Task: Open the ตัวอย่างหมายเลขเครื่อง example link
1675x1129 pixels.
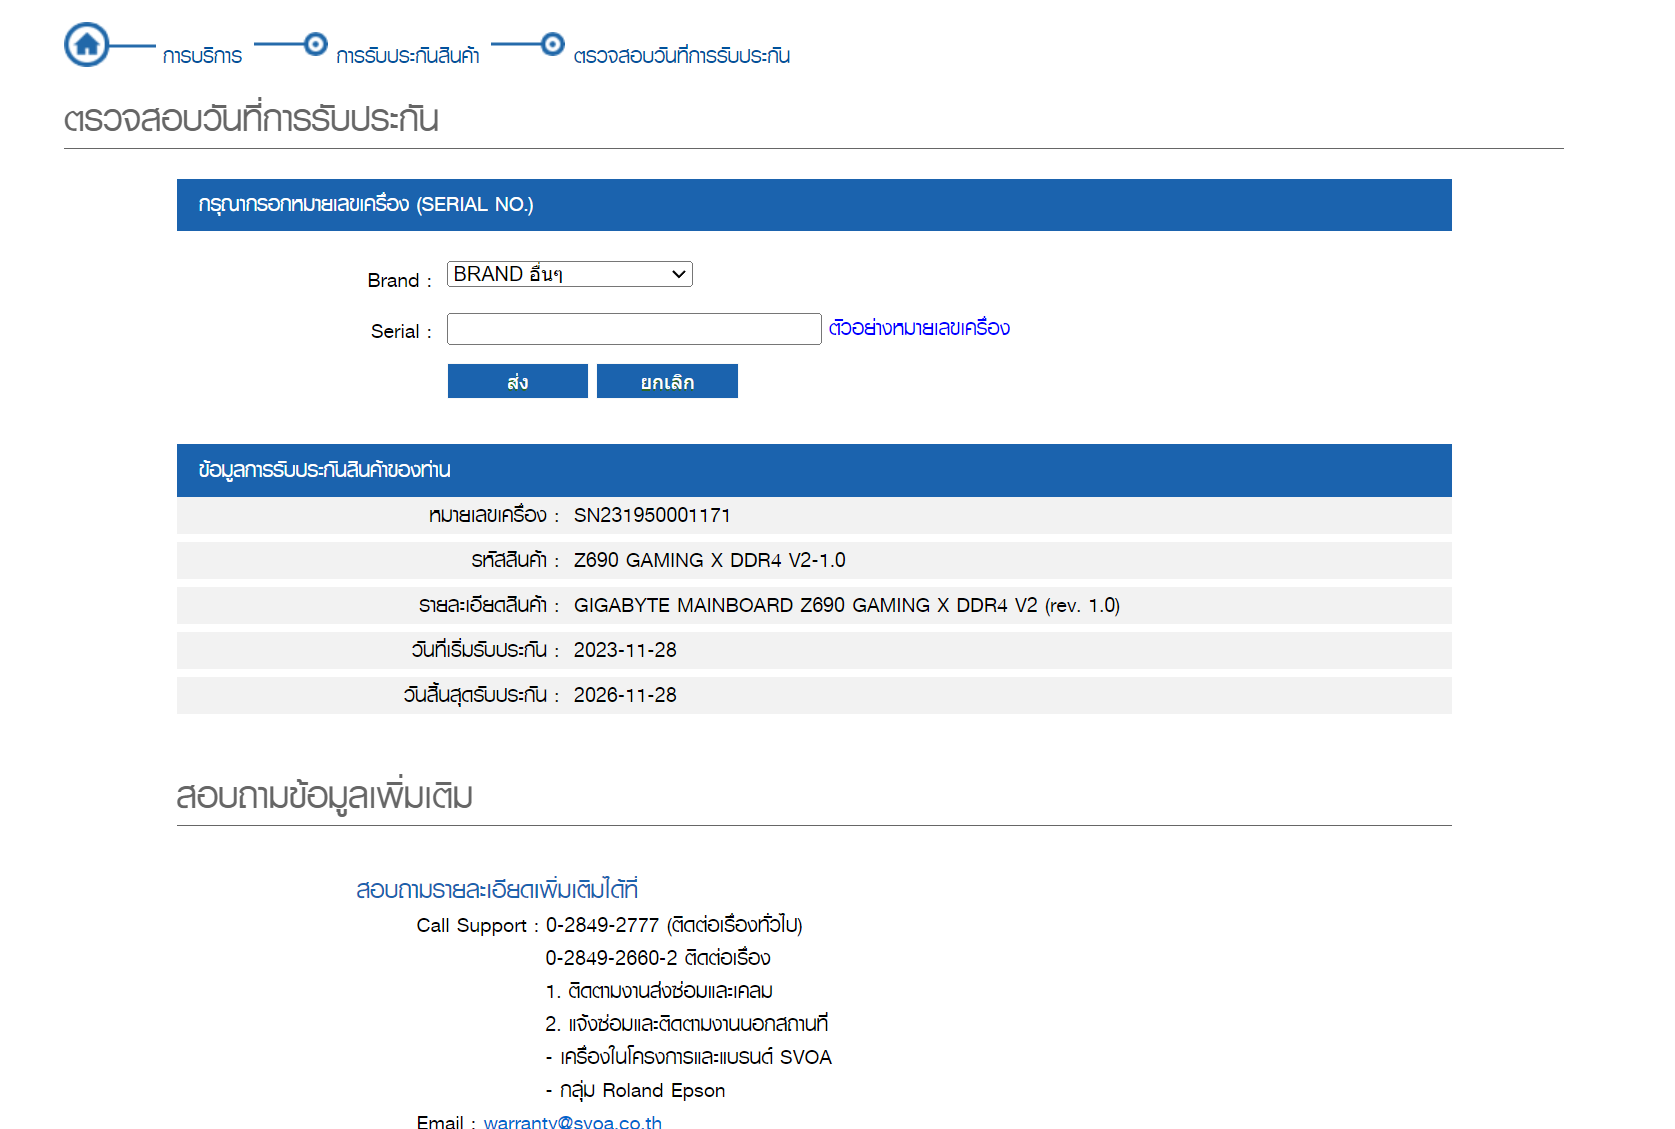Action: 918,328
